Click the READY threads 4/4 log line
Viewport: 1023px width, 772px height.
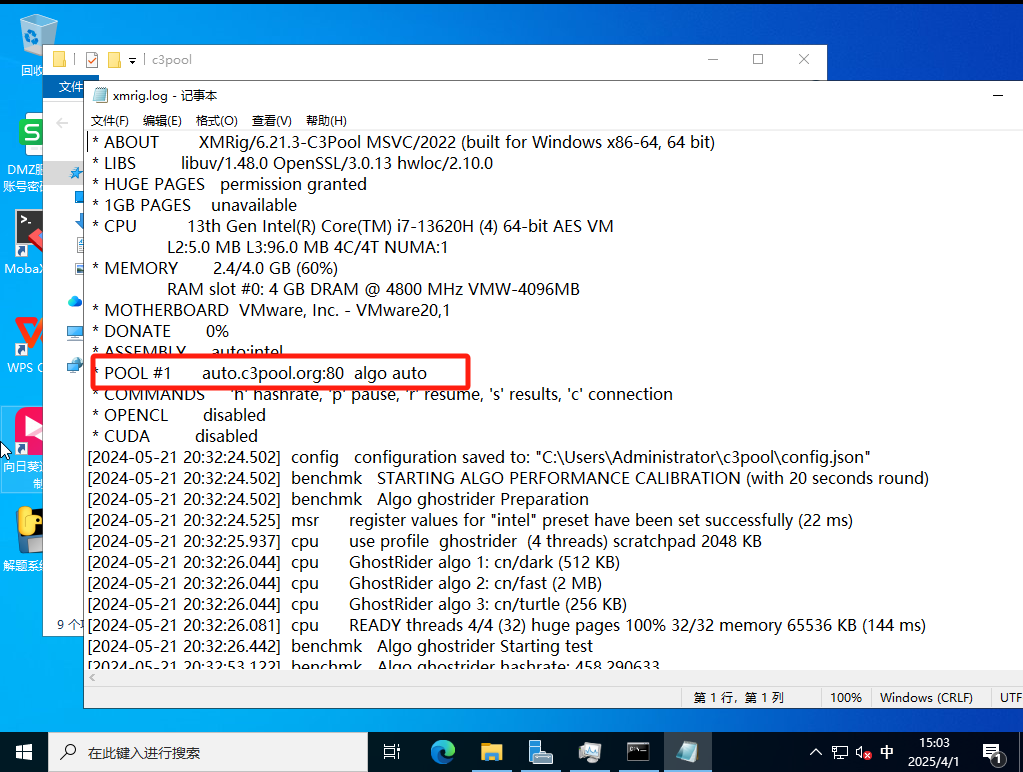[x=507, y=625]
